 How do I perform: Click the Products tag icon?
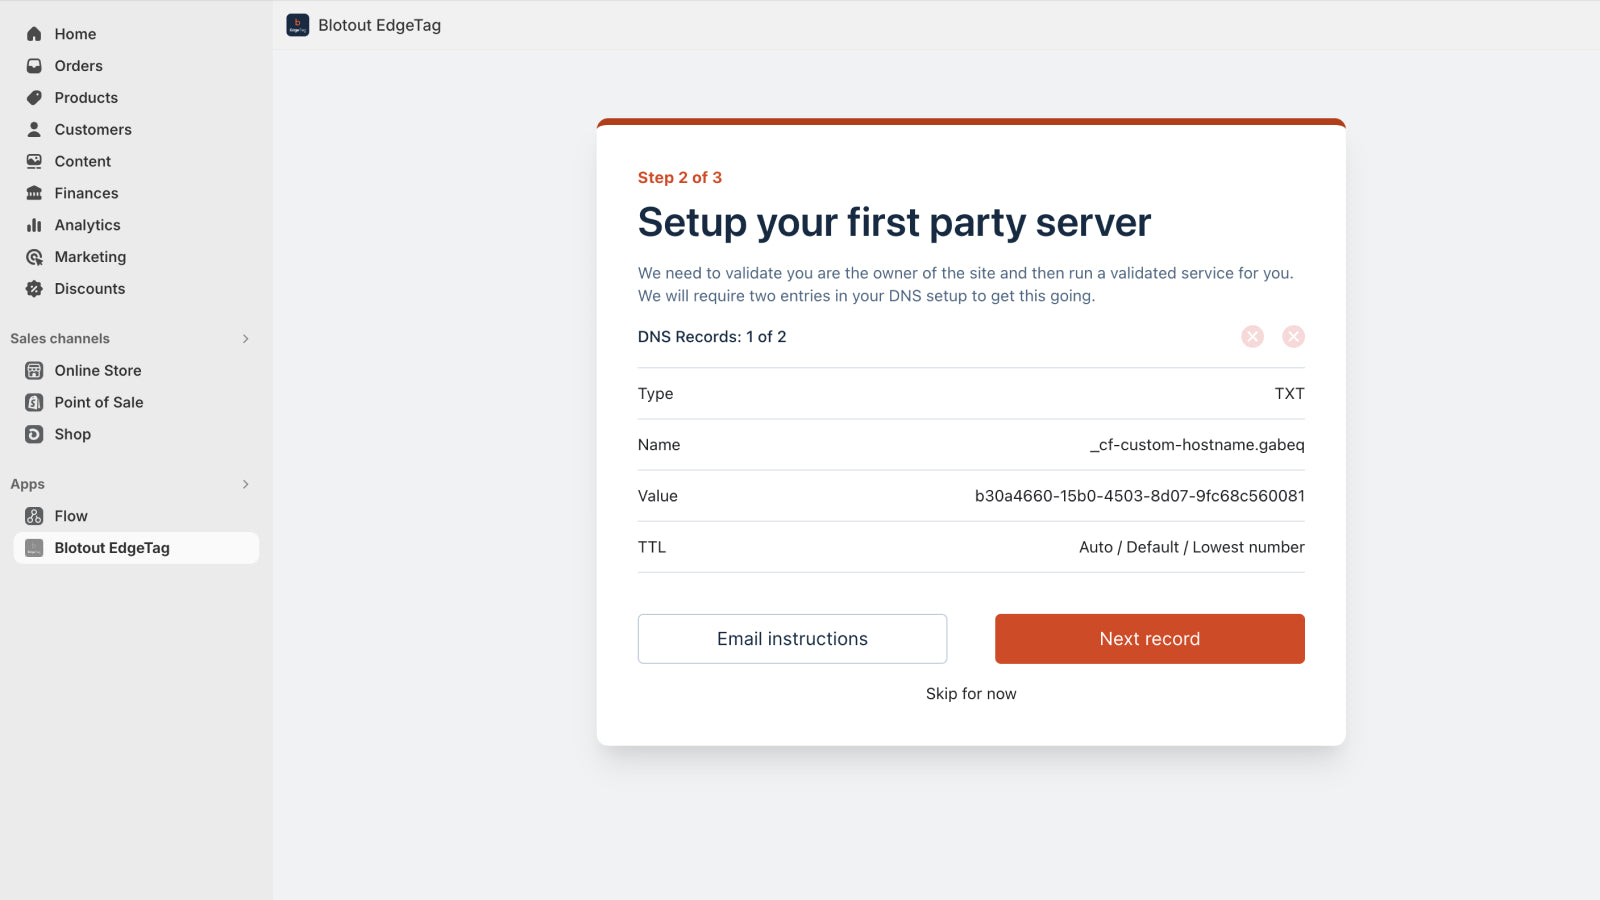[34, 98]
